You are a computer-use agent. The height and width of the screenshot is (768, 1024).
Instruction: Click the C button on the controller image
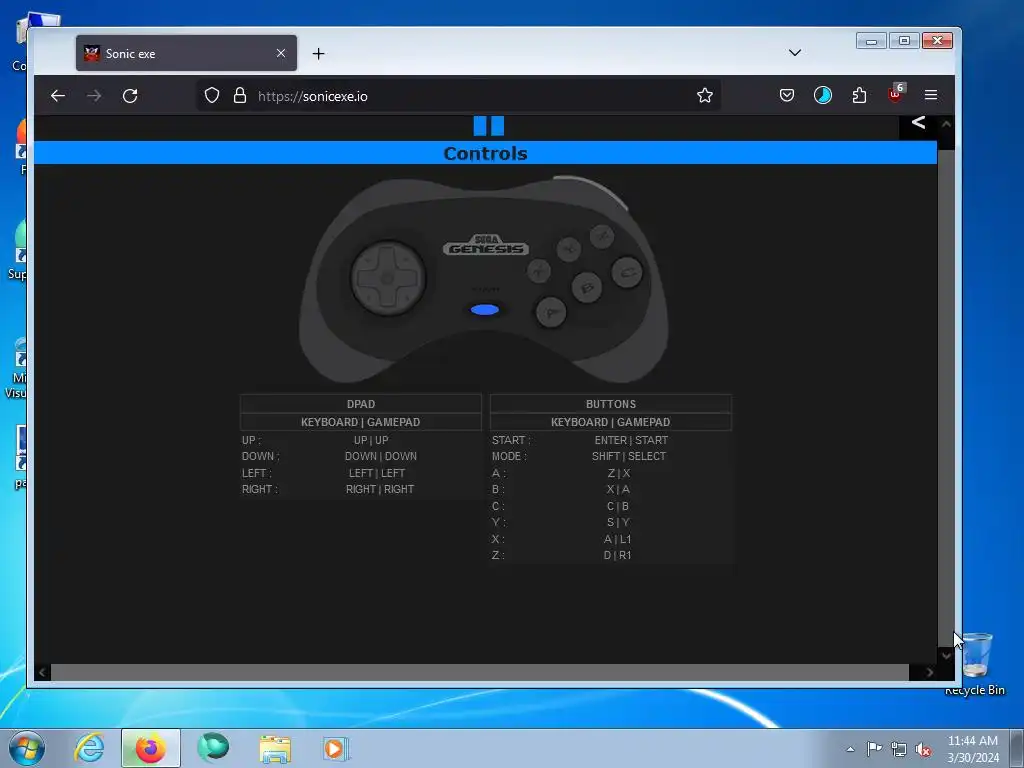(628, 272)
